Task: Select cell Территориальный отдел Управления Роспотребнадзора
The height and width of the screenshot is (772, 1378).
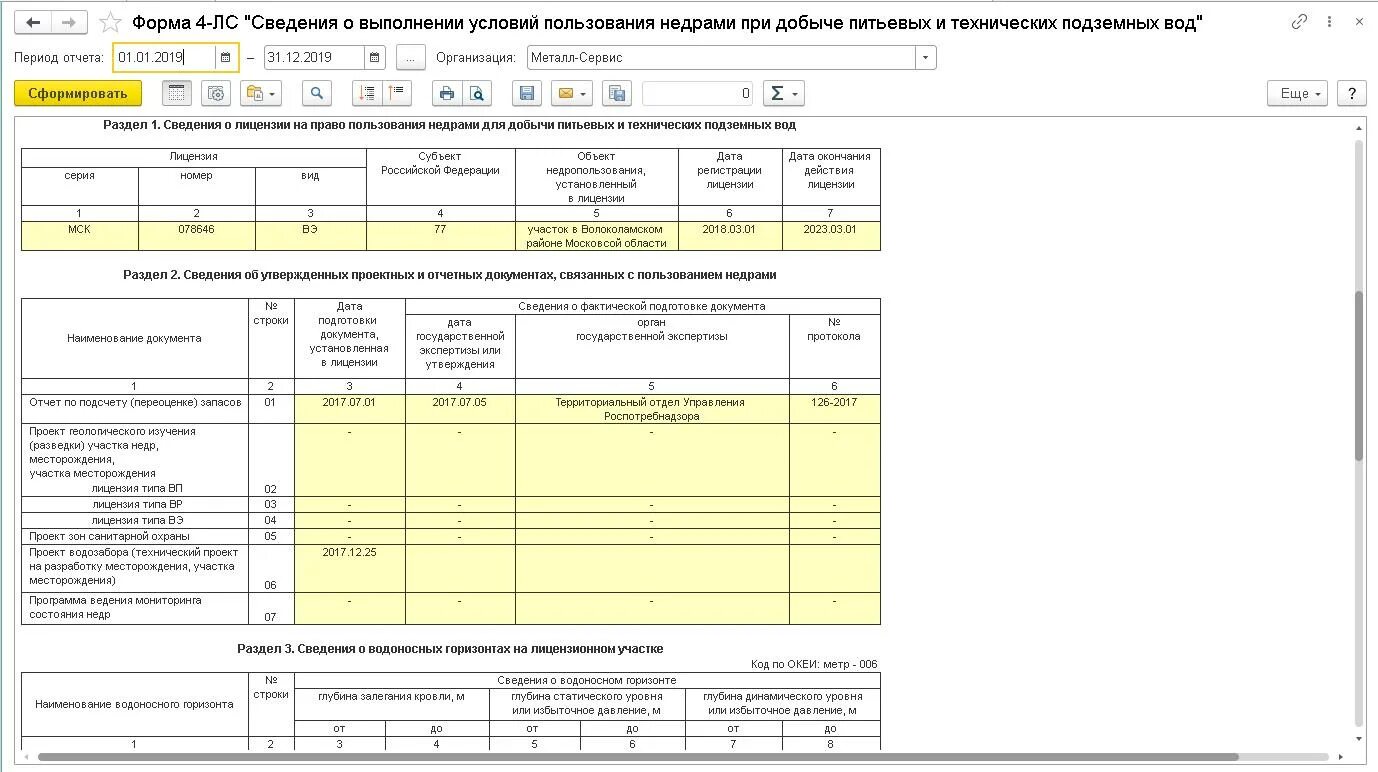Action: pos(652,409)
